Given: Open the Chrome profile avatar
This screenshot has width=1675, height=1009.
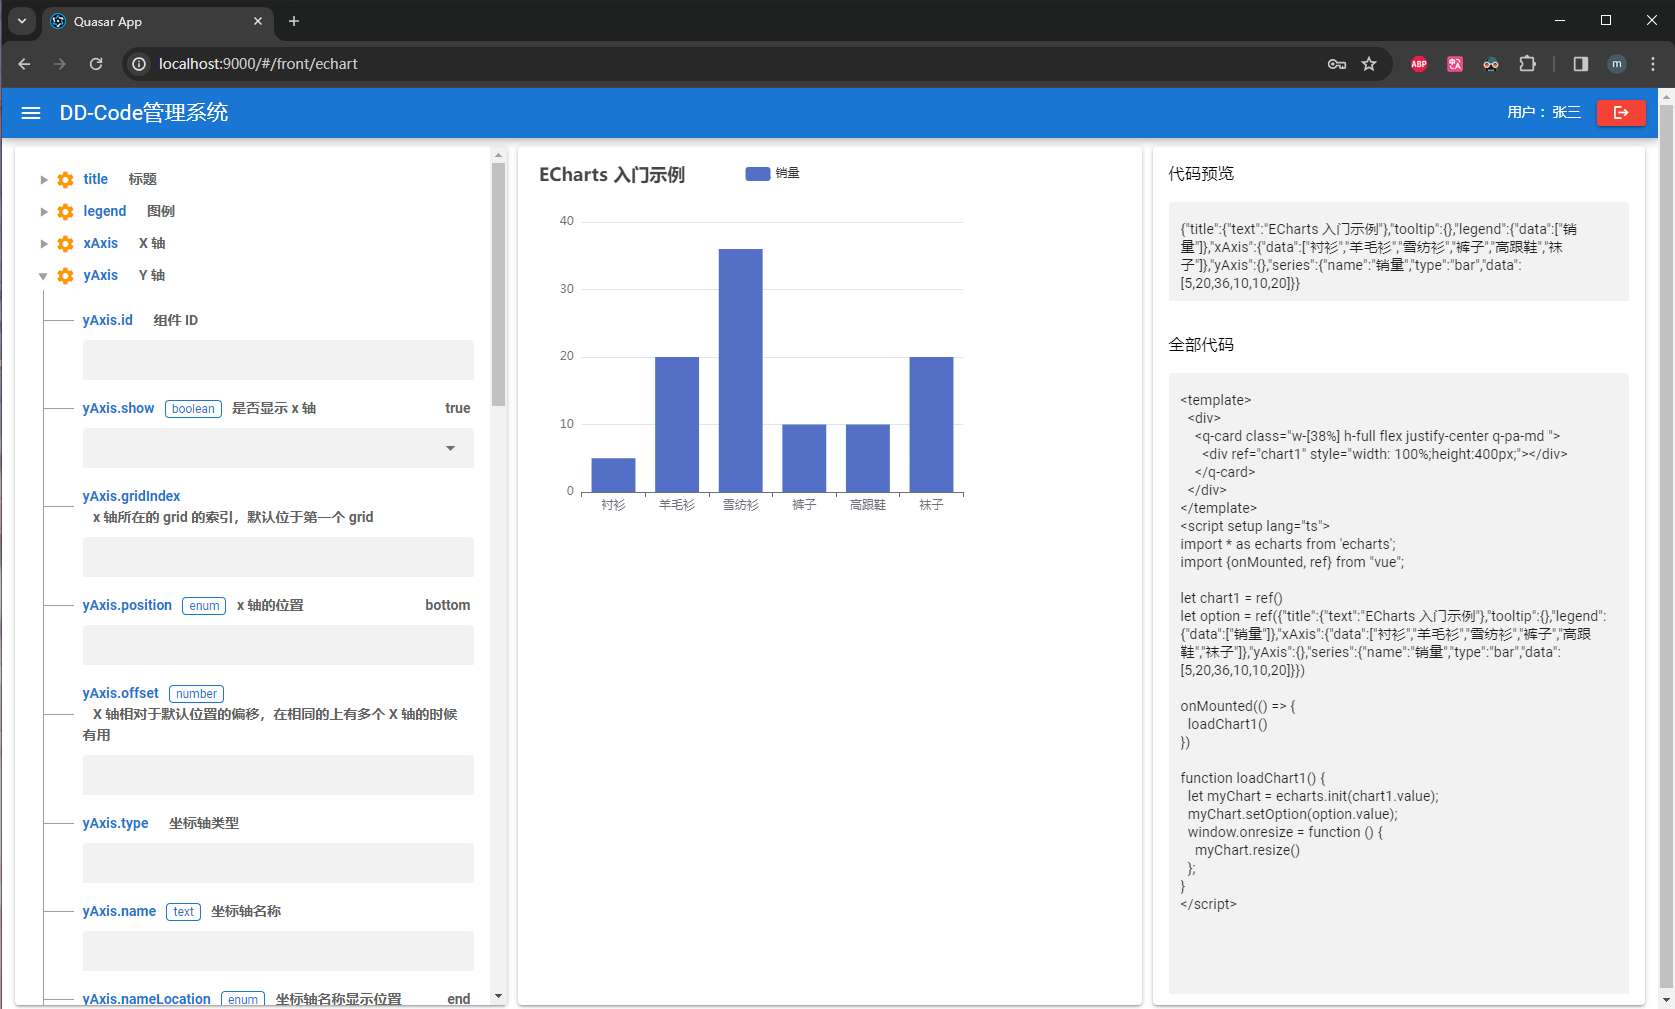Looking at the screenshot, I should 1617,64.
